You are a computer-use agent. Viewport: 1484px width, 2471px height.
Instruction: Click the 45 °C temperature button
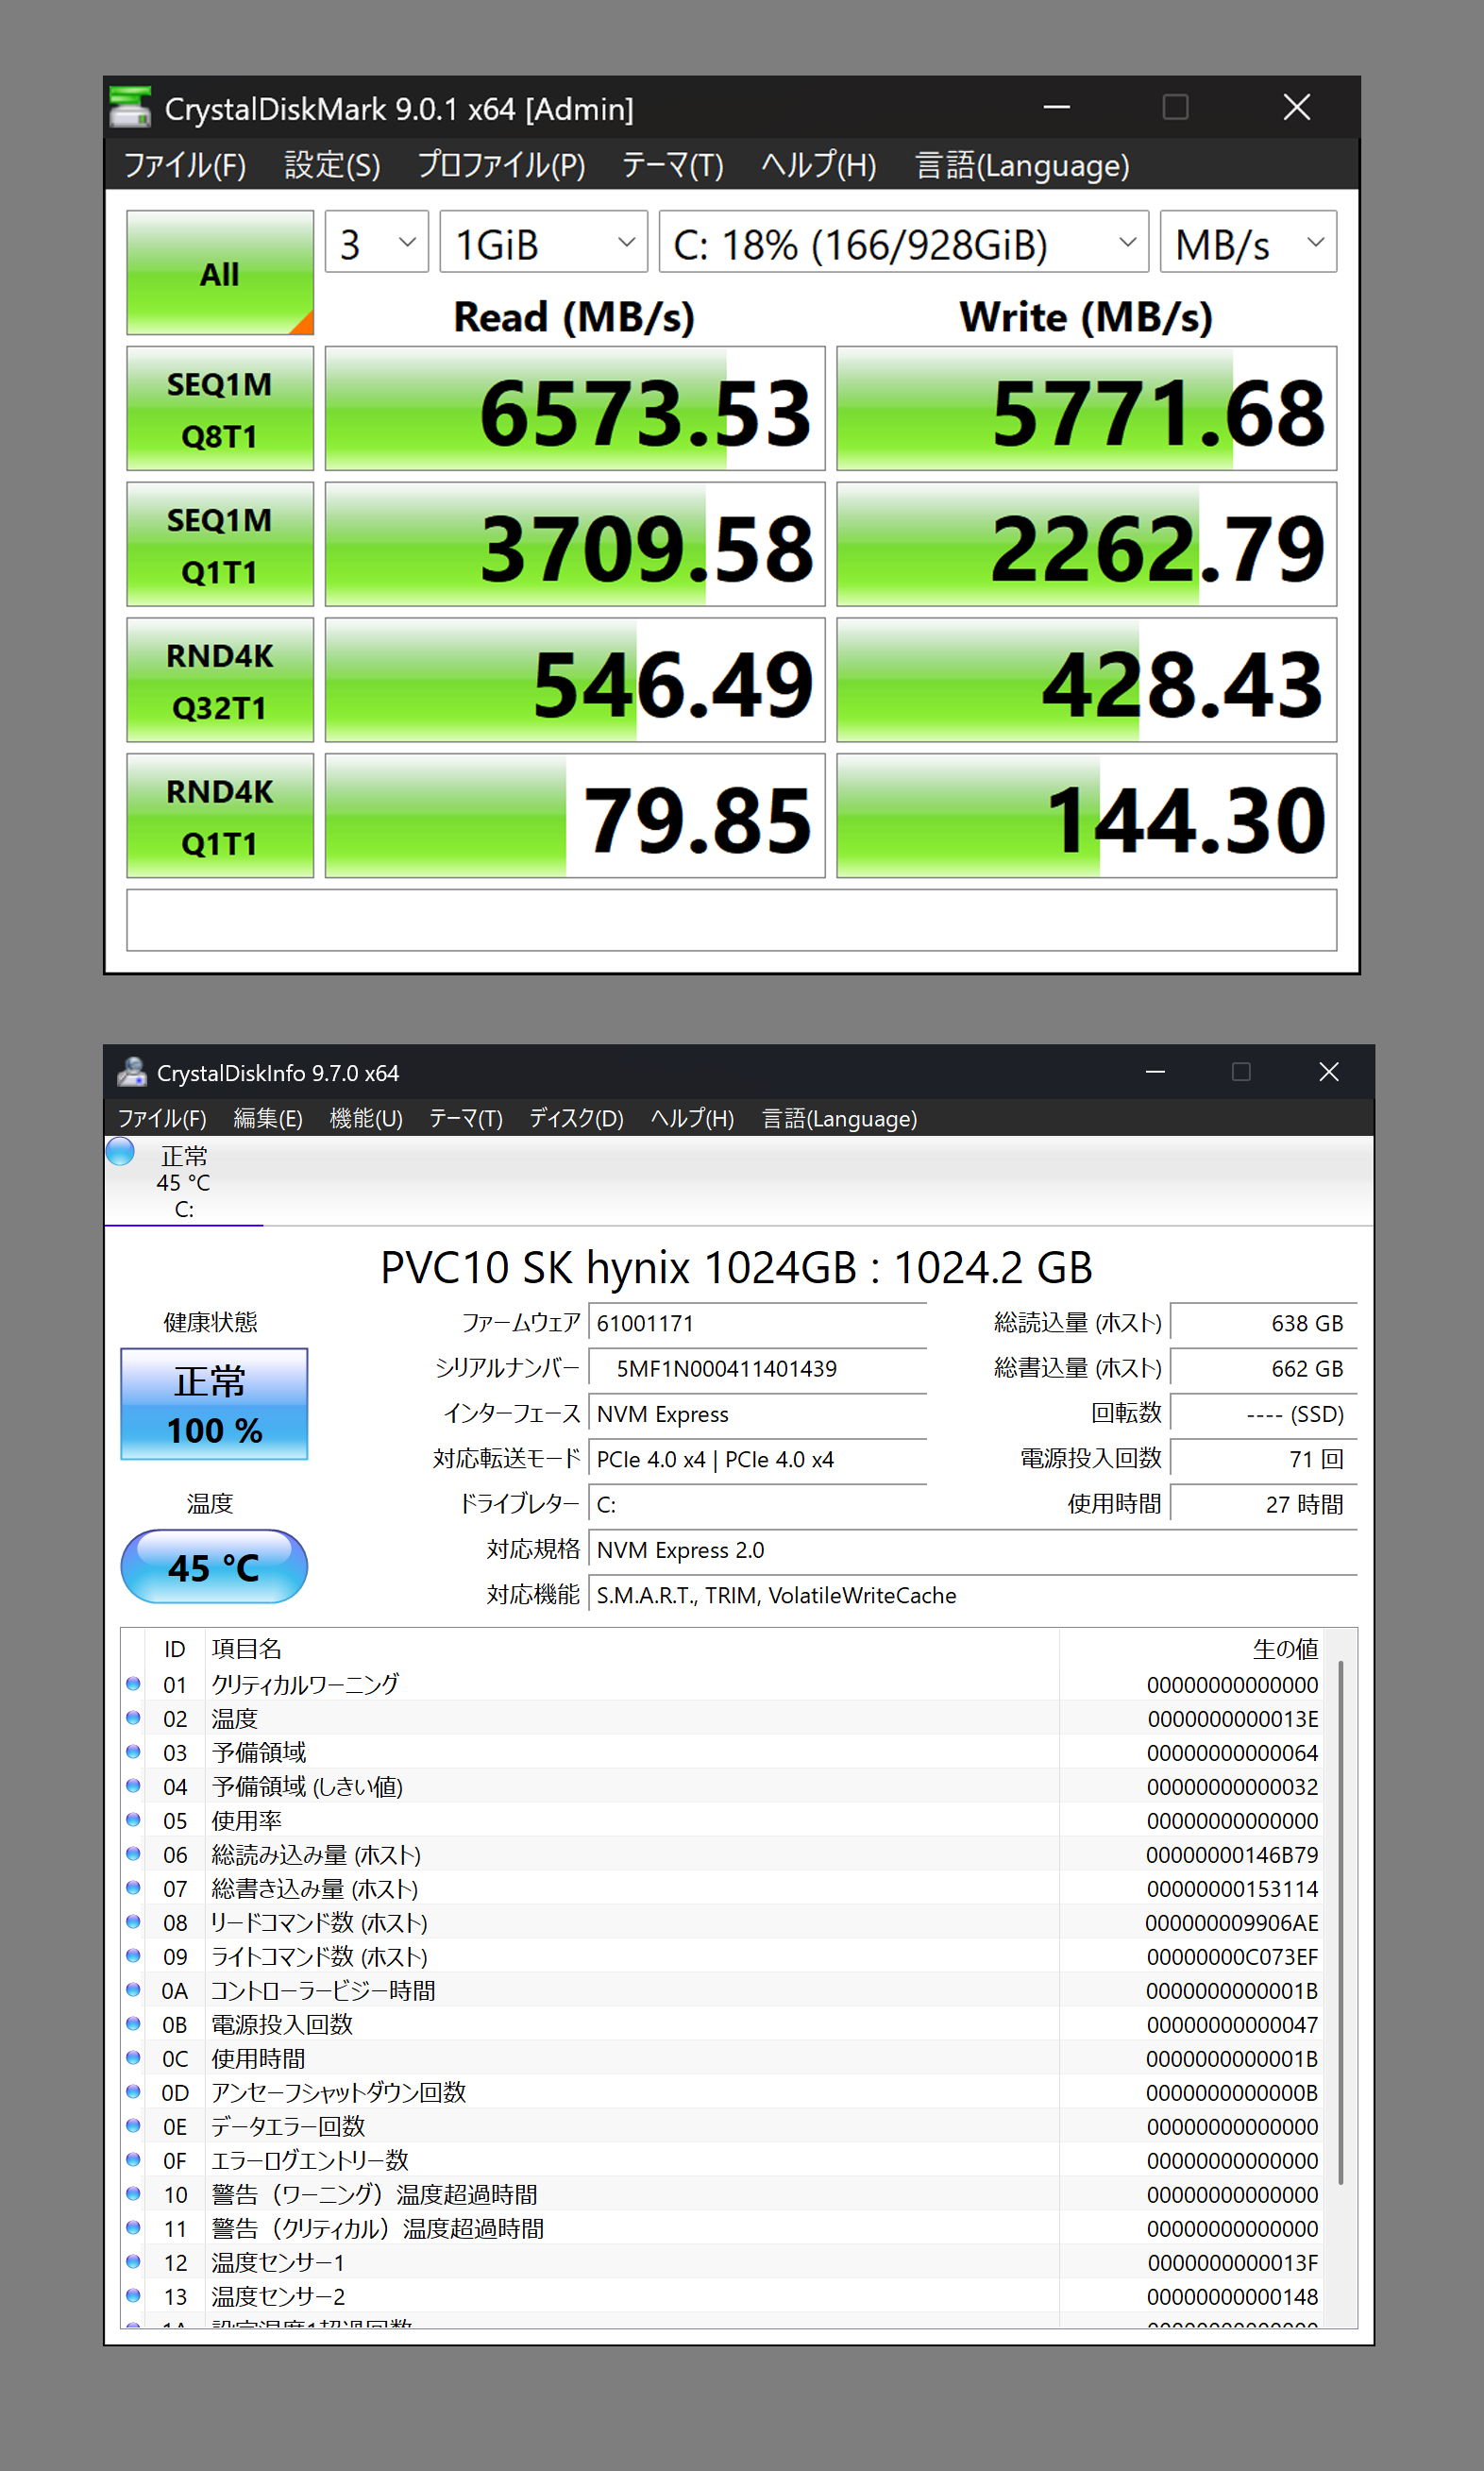[x=214, y=1567]
